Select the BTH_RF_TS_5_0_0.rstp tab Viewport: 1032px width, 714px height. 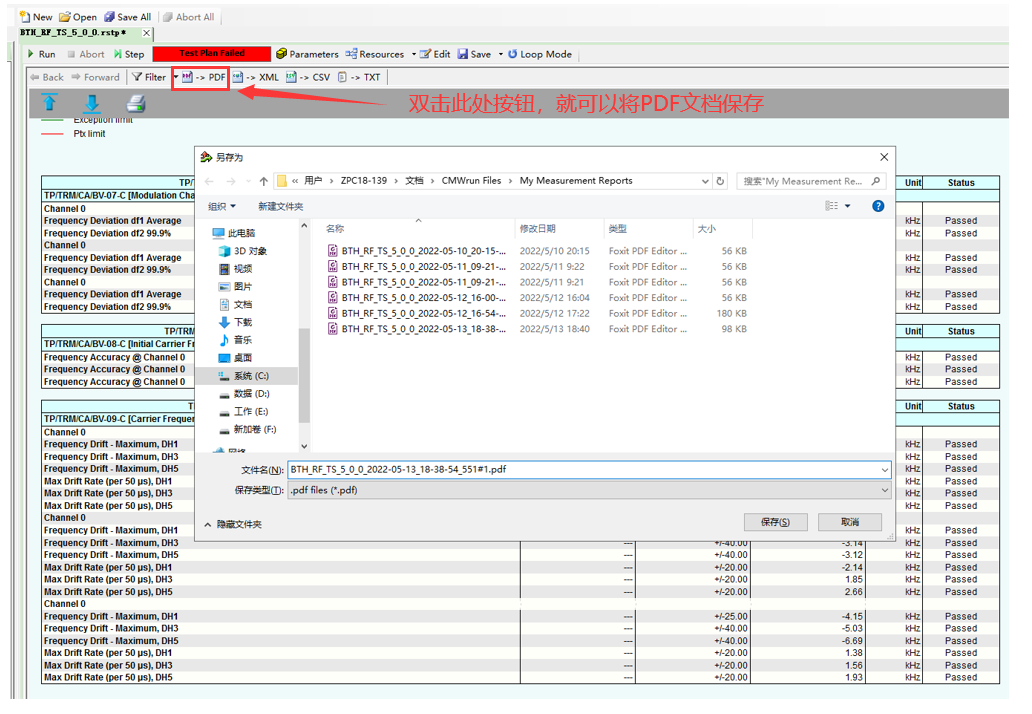(73, 33)
